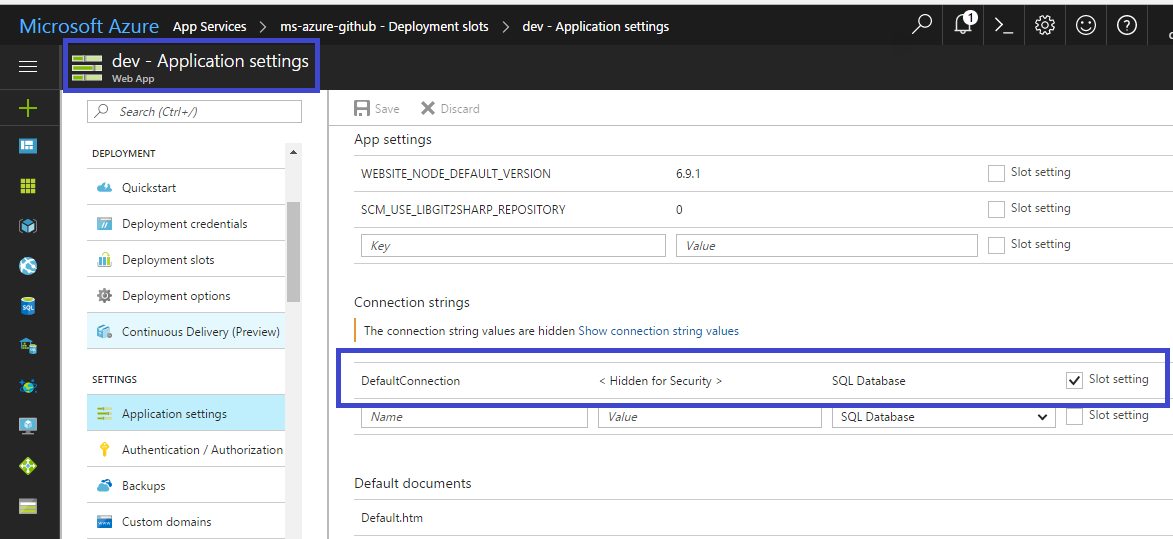Open SQL databases icon in left sidebar
Viewport: 1173px width, 539px height.
28,307
